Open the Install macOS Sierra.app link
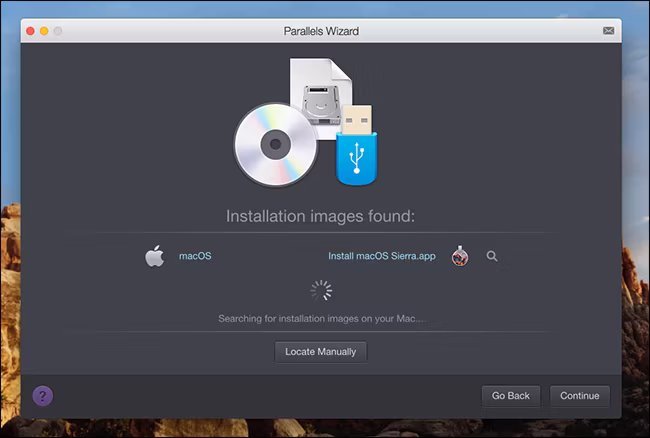Viewport: 650px width, 438px height. [382, 256]
